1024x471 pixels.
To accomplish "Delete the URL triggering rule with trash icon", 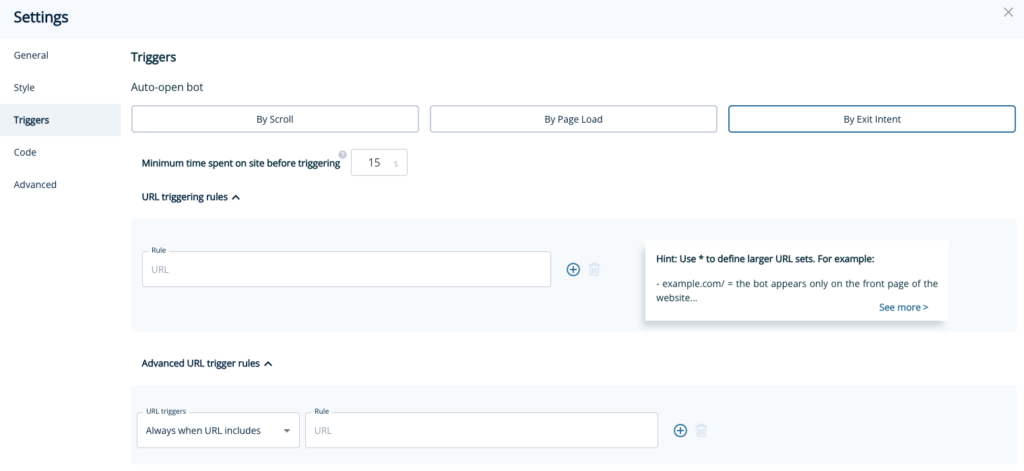I will (594, 269).
